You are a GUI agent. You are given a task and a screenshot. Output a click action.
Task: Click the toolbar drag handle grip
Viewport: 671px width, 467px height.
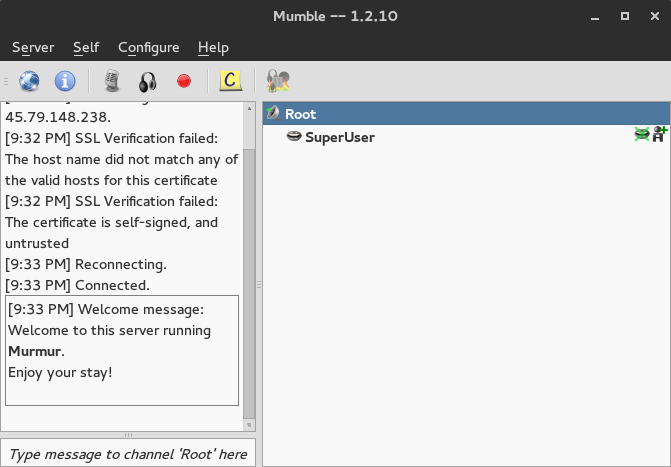6,81
